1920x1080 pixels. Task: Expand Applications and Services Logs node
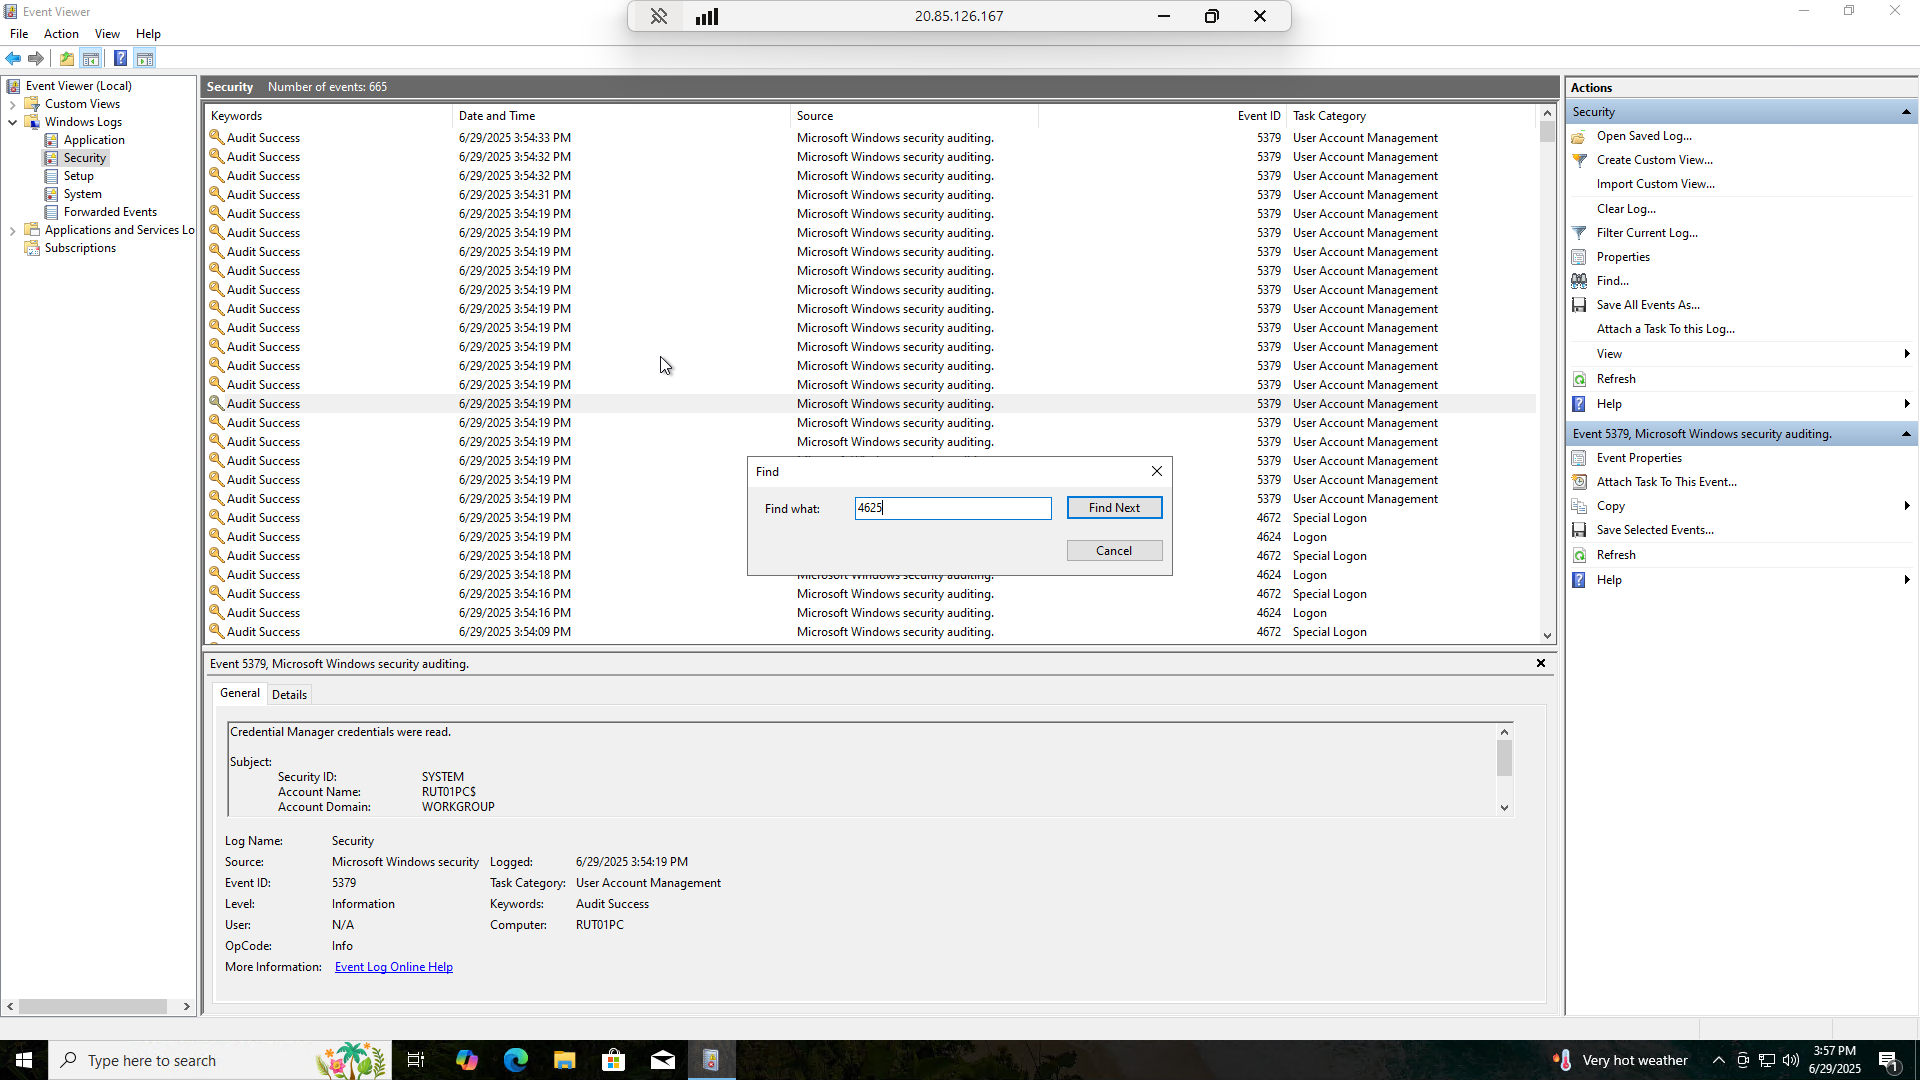[12, 230]
